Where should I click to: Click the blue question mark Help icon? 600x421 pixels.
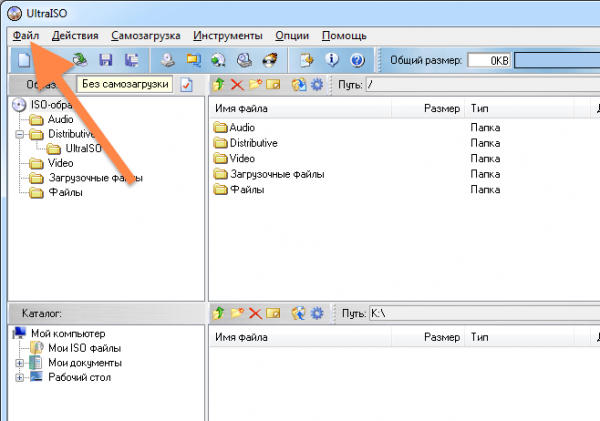[x=357, y=60]
